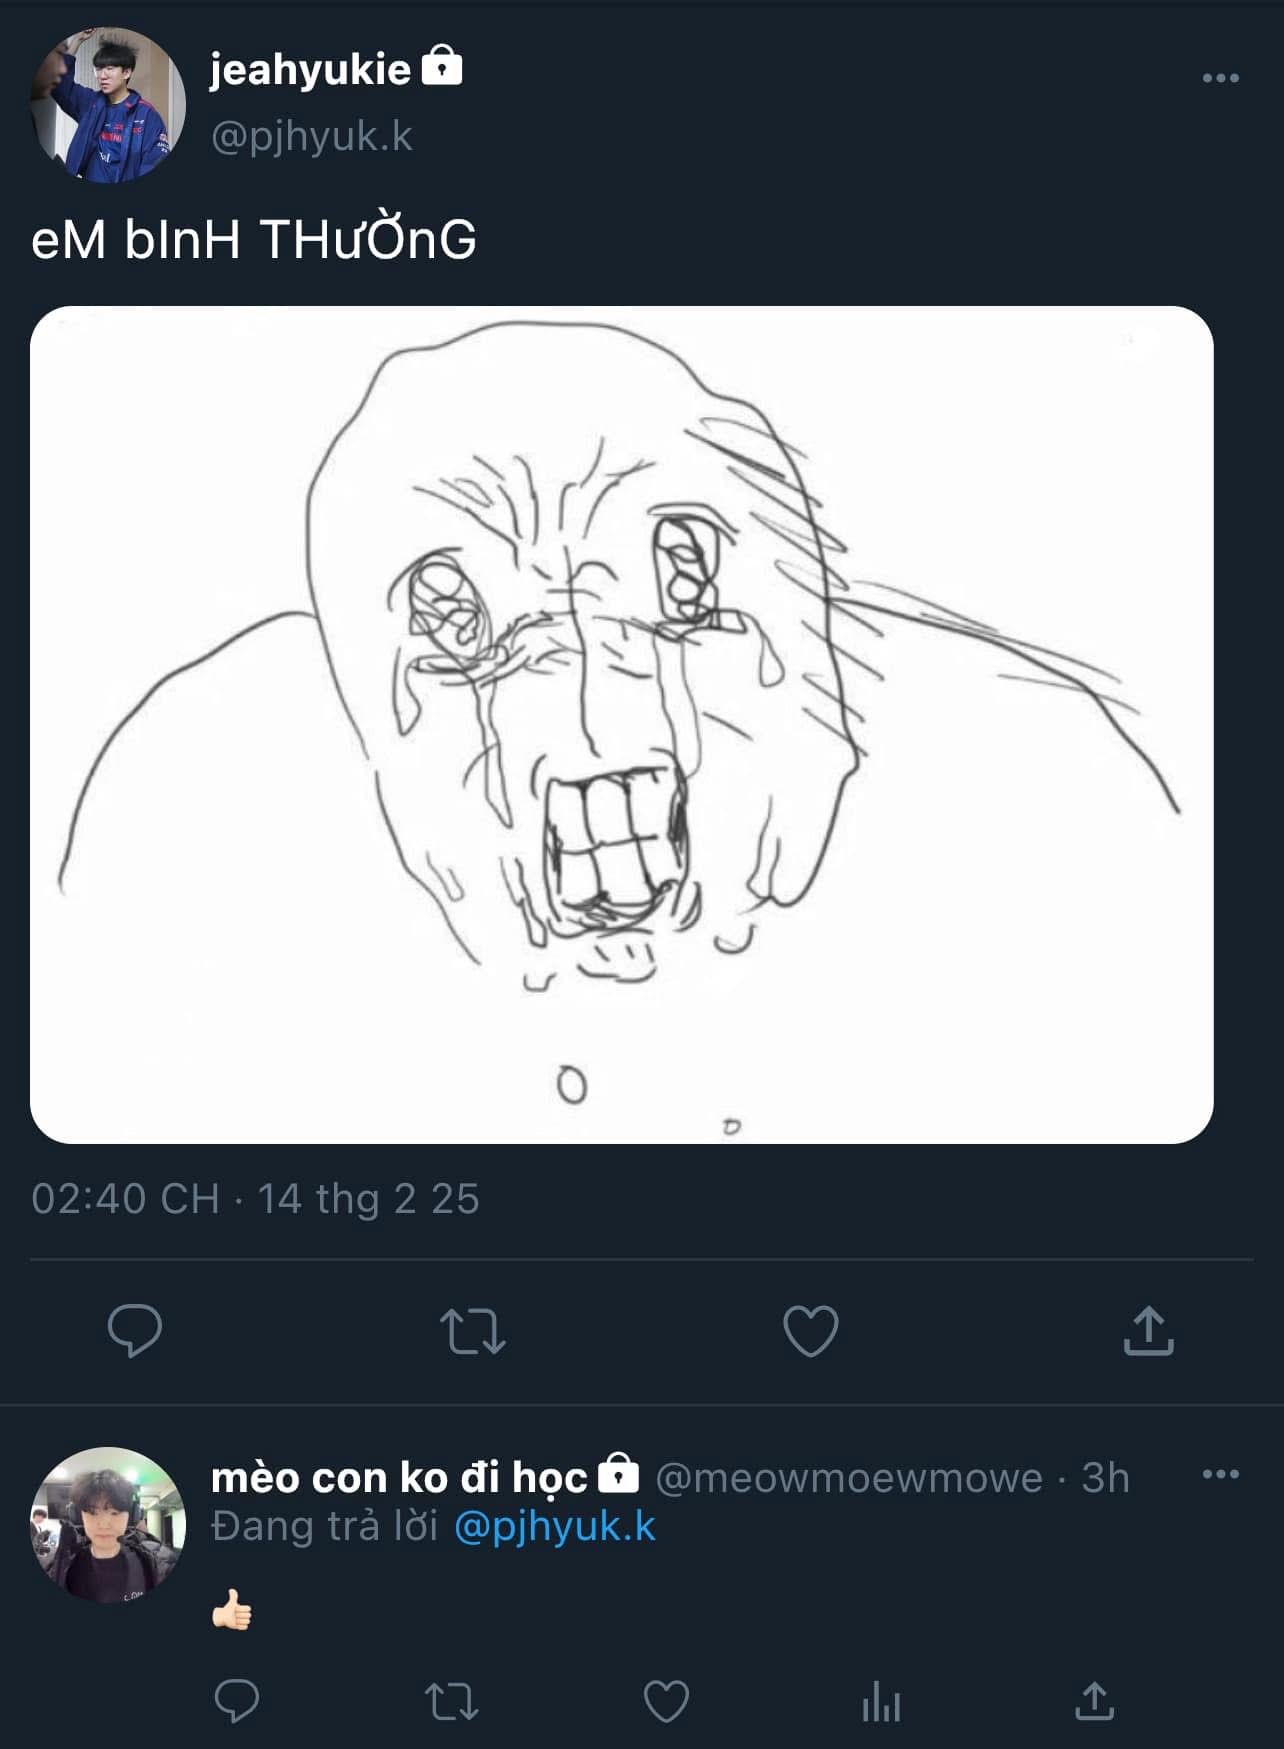Retweet the main eM bInH THưỜnG tweet
This screenshot has width=1284, height=1749.
pos(472,1331)
